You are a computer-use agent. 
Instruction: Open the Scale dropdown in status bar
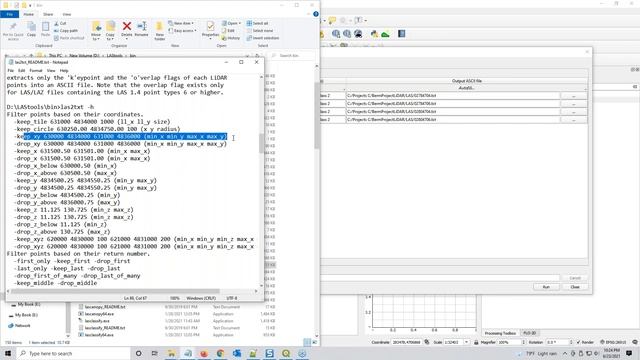coord(466,342)
